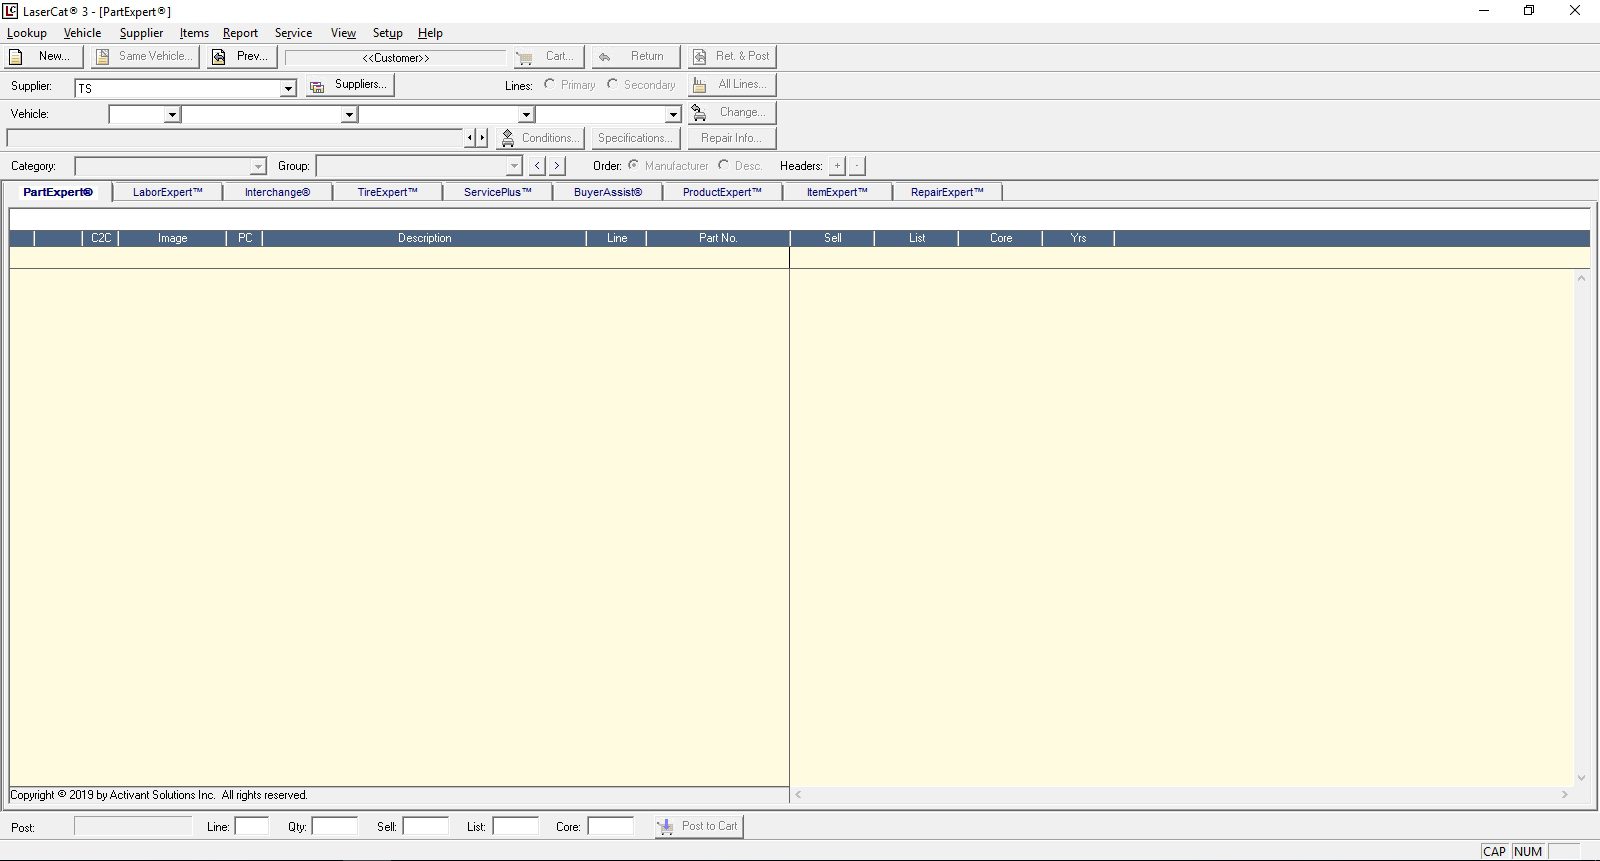Click the New button

point(44,57)
